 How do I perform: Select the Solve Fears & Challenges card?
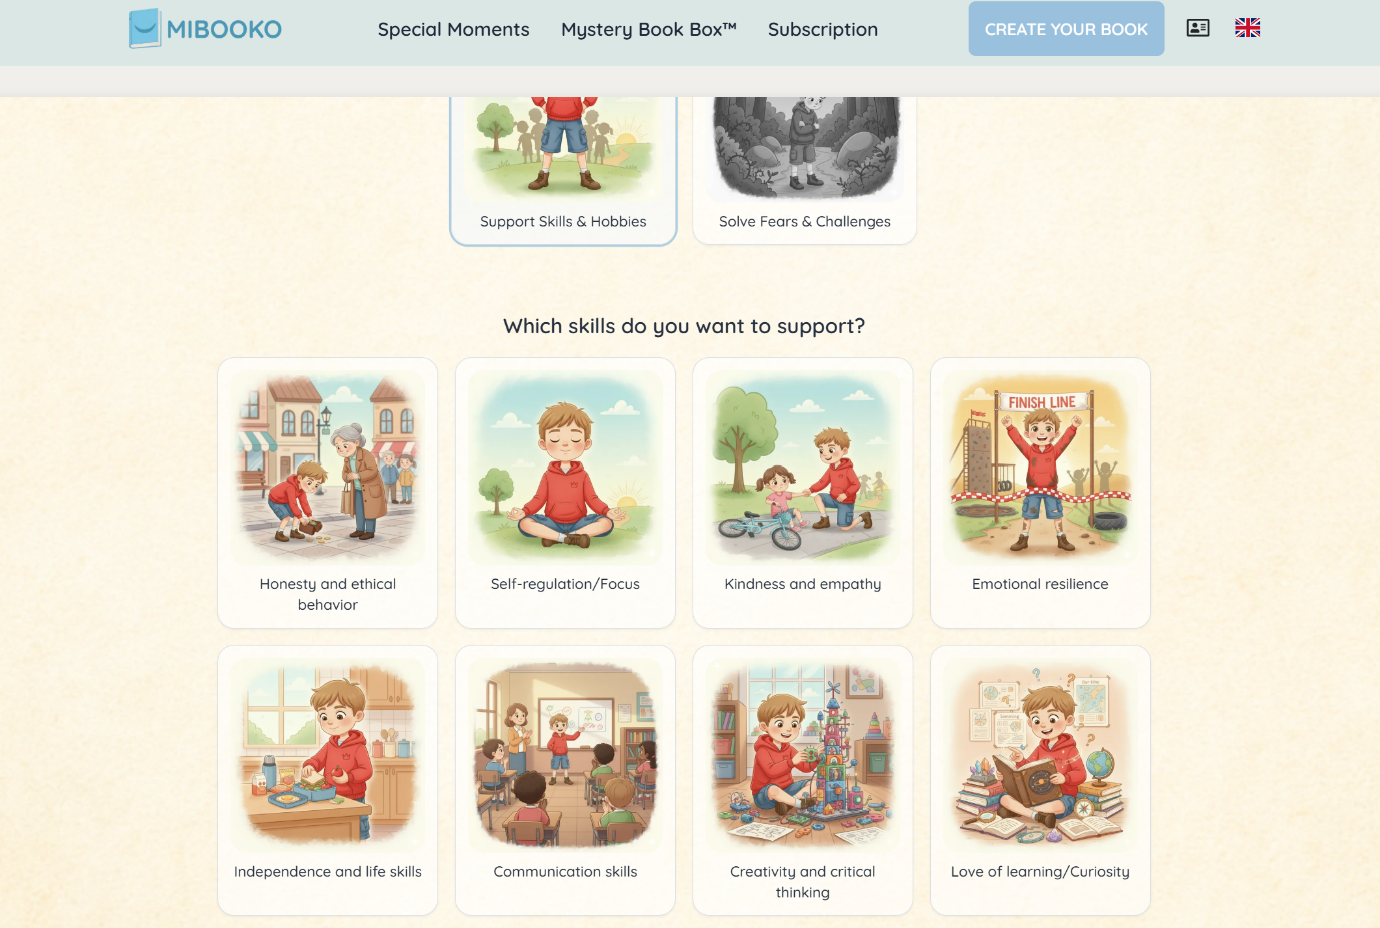pyautogui.click(x=805, y=170)
